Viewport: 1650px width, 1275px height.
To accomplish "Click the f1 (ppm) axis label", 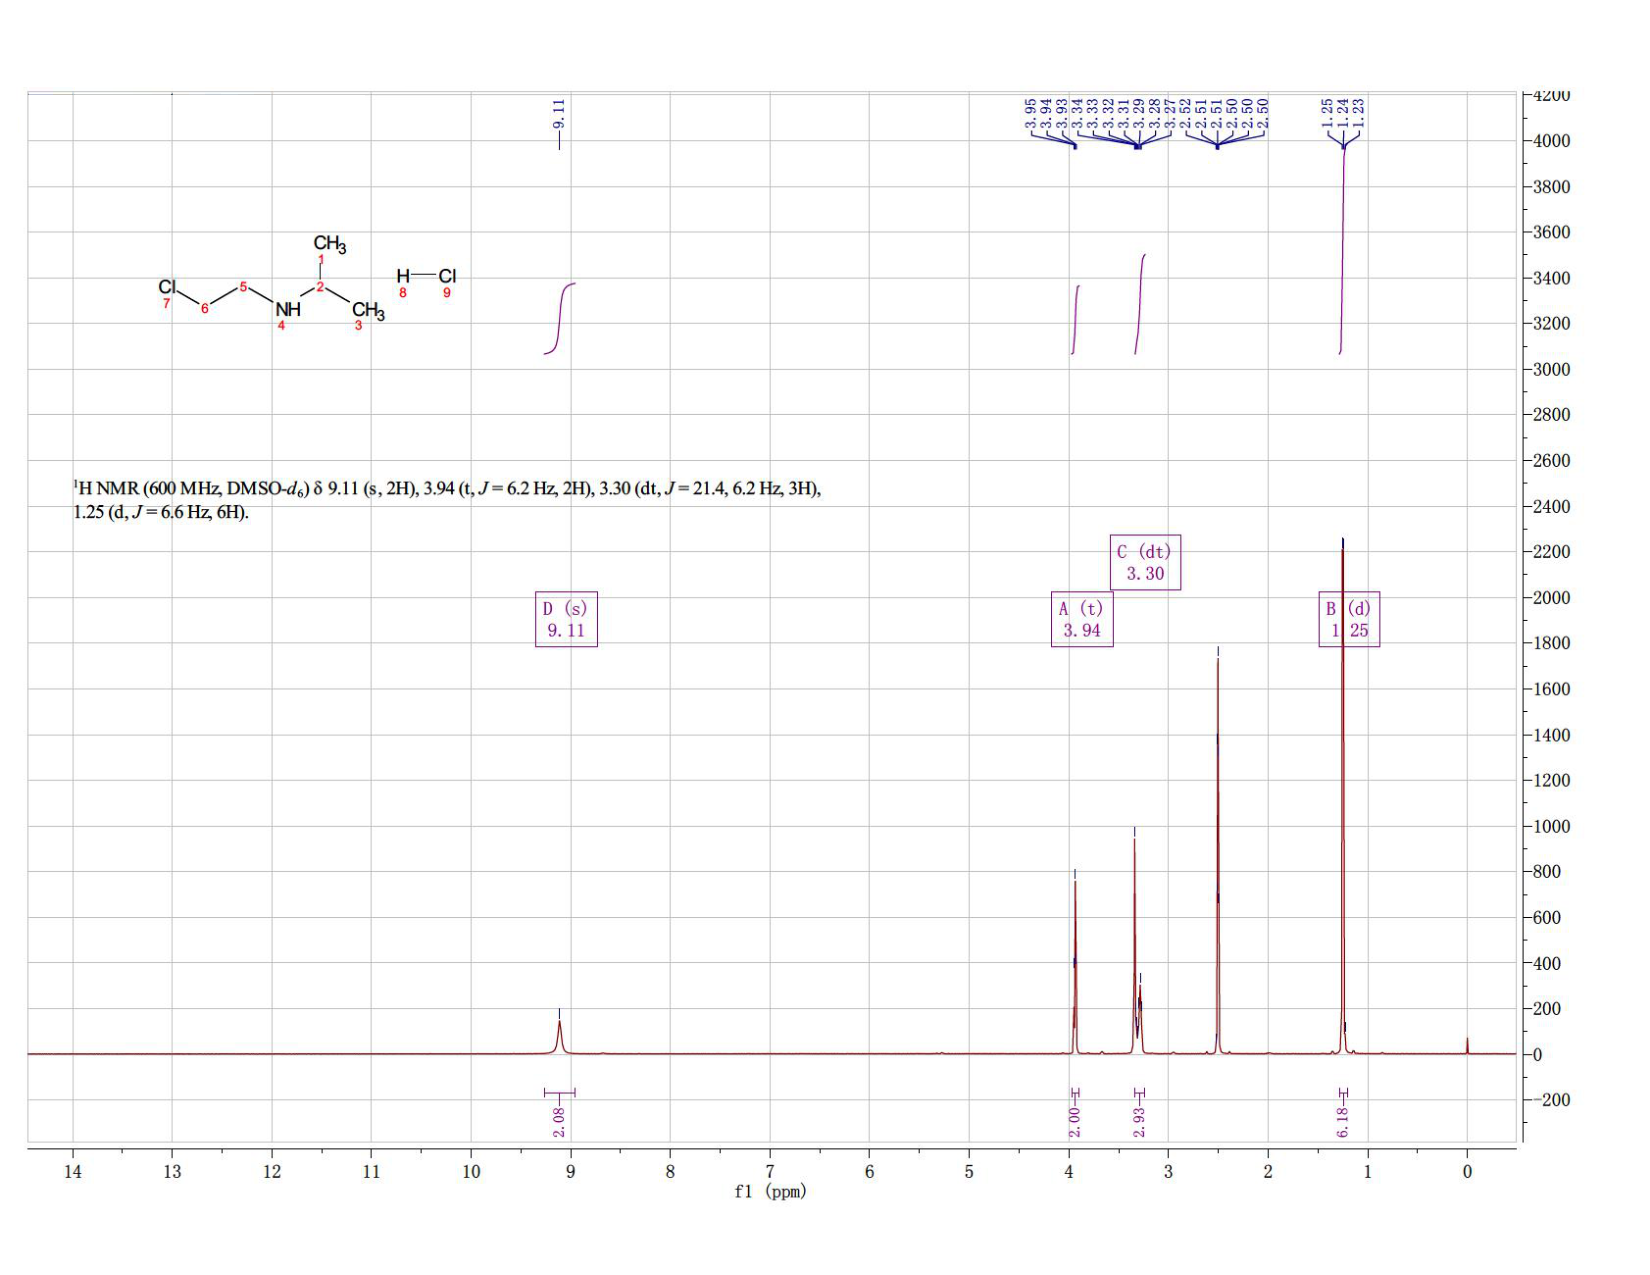I will (x=770, y=1191).
